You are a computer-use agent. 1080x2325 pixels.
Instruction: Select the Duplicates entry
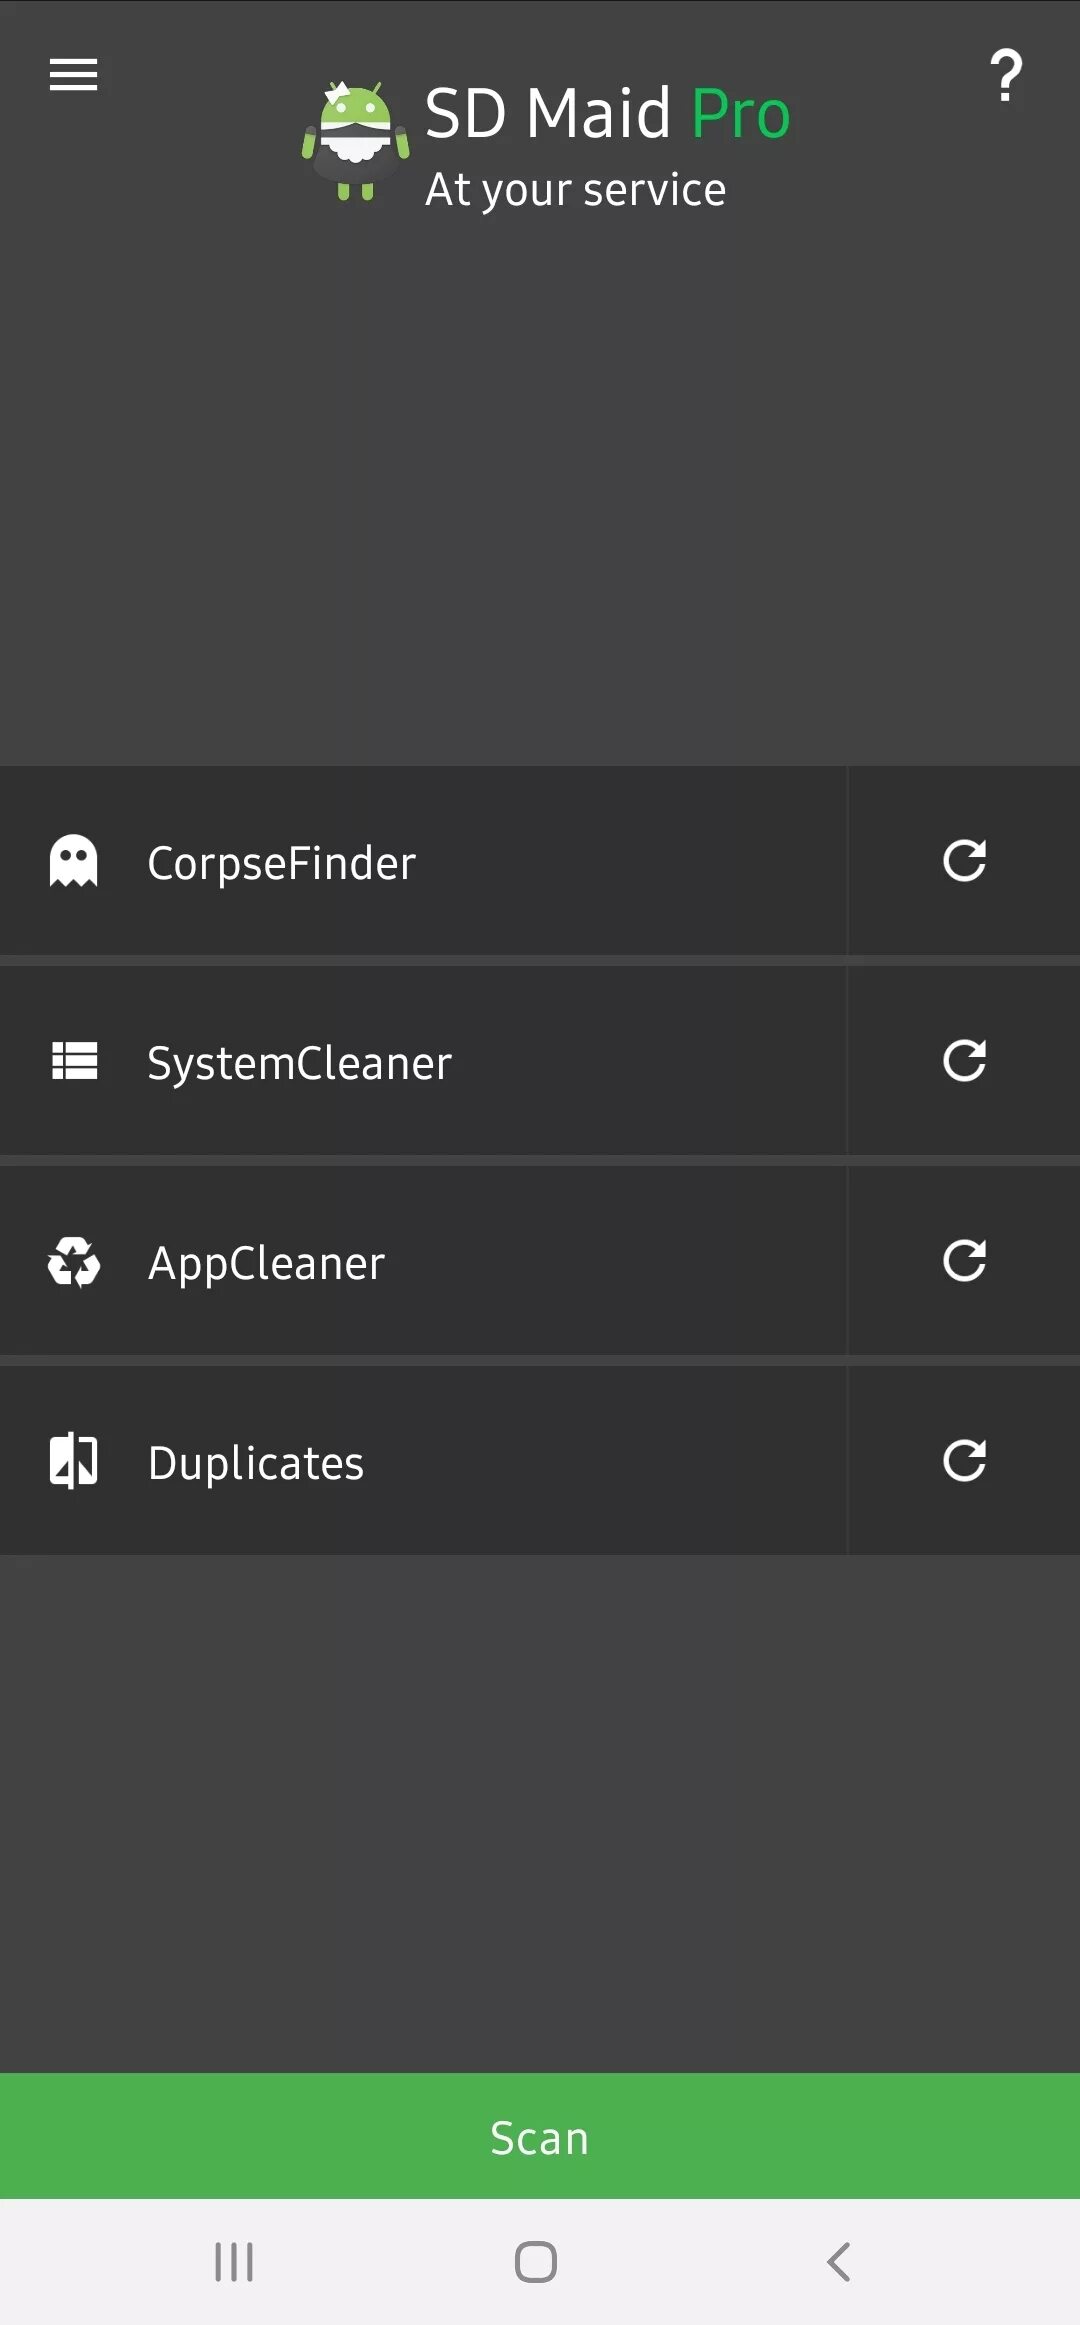pyautogui.click(x=423, y=1461)
